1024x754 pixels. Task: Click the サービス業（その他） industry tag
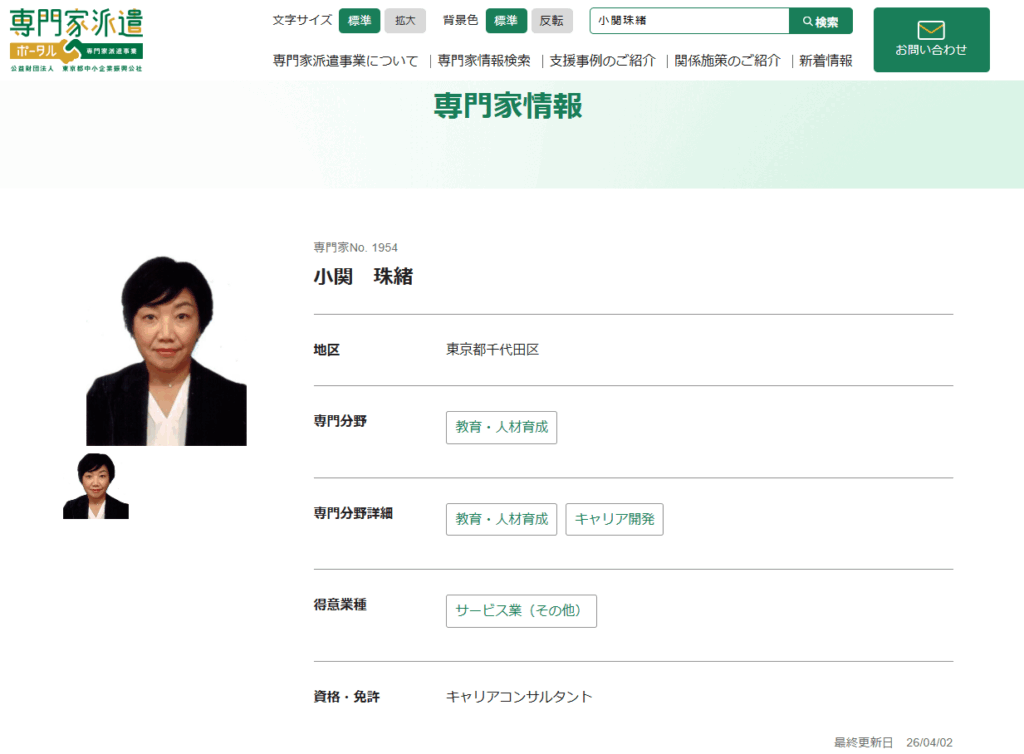coord(521,611)
